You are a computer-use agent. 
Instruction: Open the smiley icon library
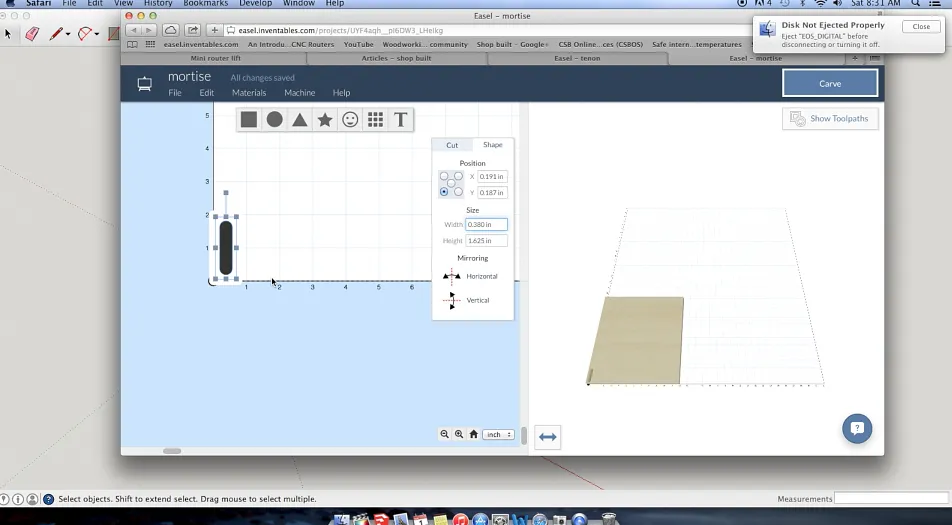(350, 120)
